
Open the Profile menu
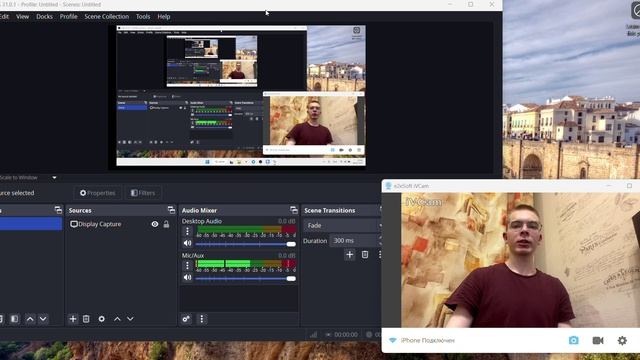69,17
